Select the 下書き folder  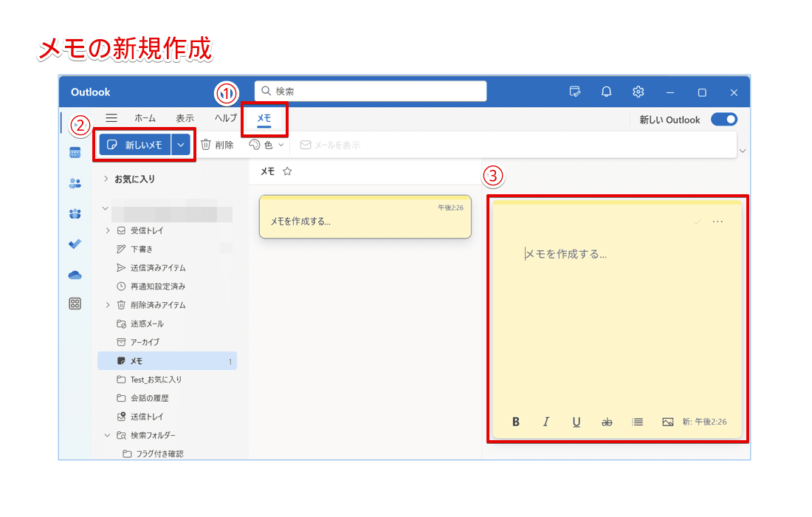167,249
